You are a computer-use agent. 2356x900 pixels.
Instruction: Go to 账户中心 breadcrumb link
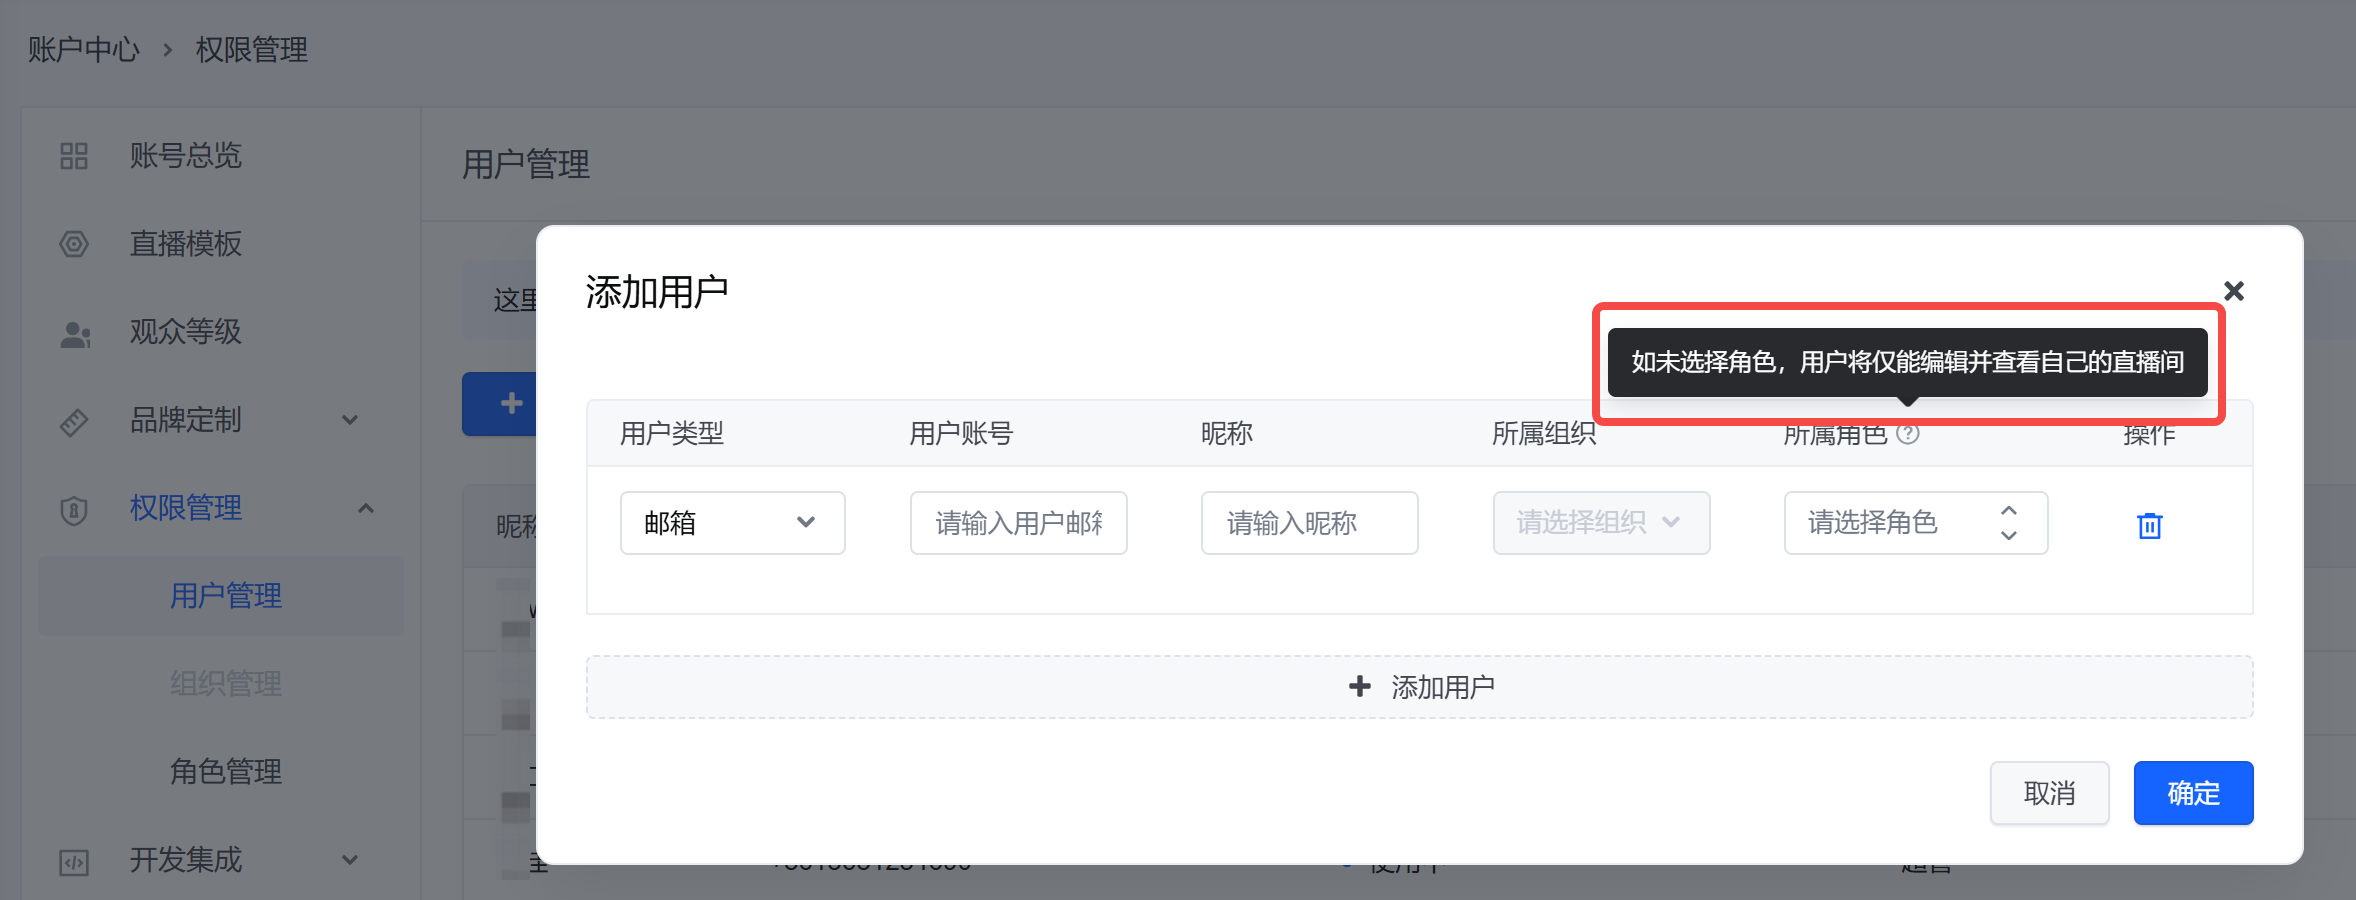pos(84,50)
